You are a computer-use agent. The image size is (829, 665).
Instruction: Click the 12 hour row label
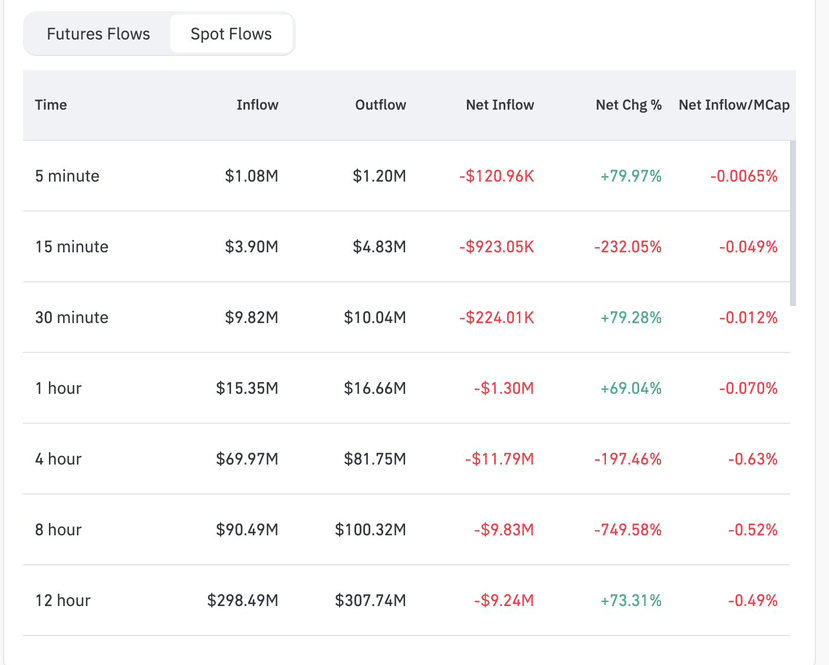click(62, 601)
